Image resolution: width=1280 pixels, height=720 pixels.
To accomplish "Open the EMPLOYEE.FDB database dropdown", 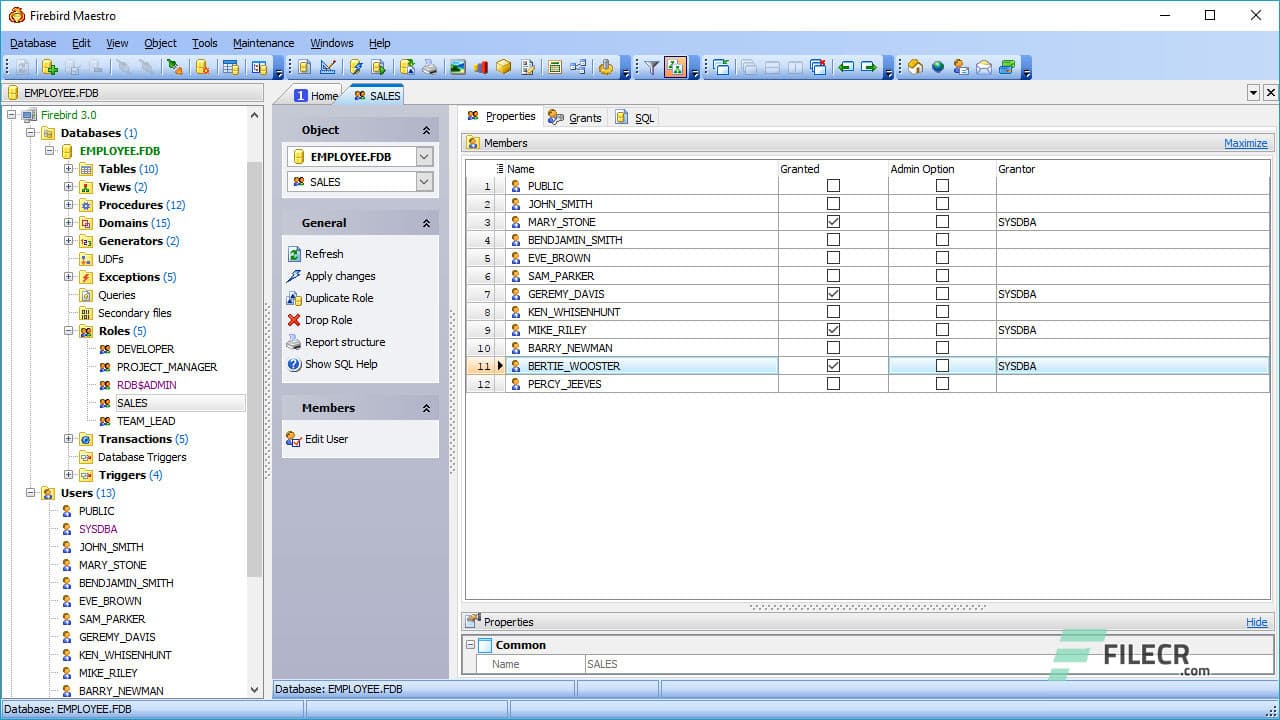I will click(x=423, y=156).
